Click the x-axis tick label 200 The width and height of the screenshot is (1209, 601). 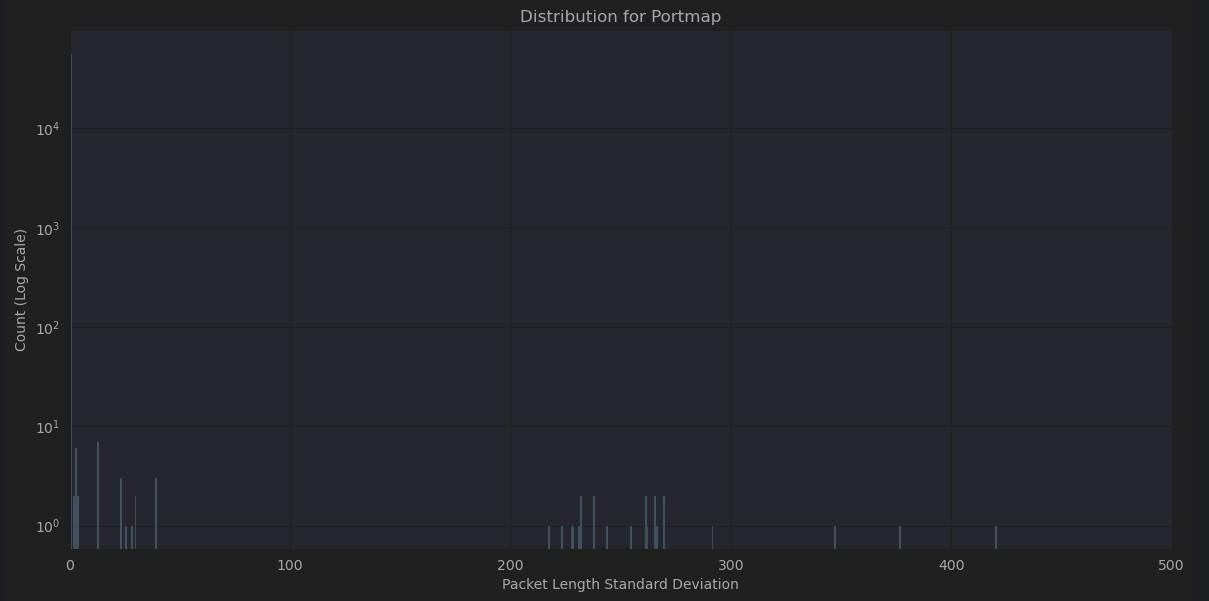tap(510, 565)
